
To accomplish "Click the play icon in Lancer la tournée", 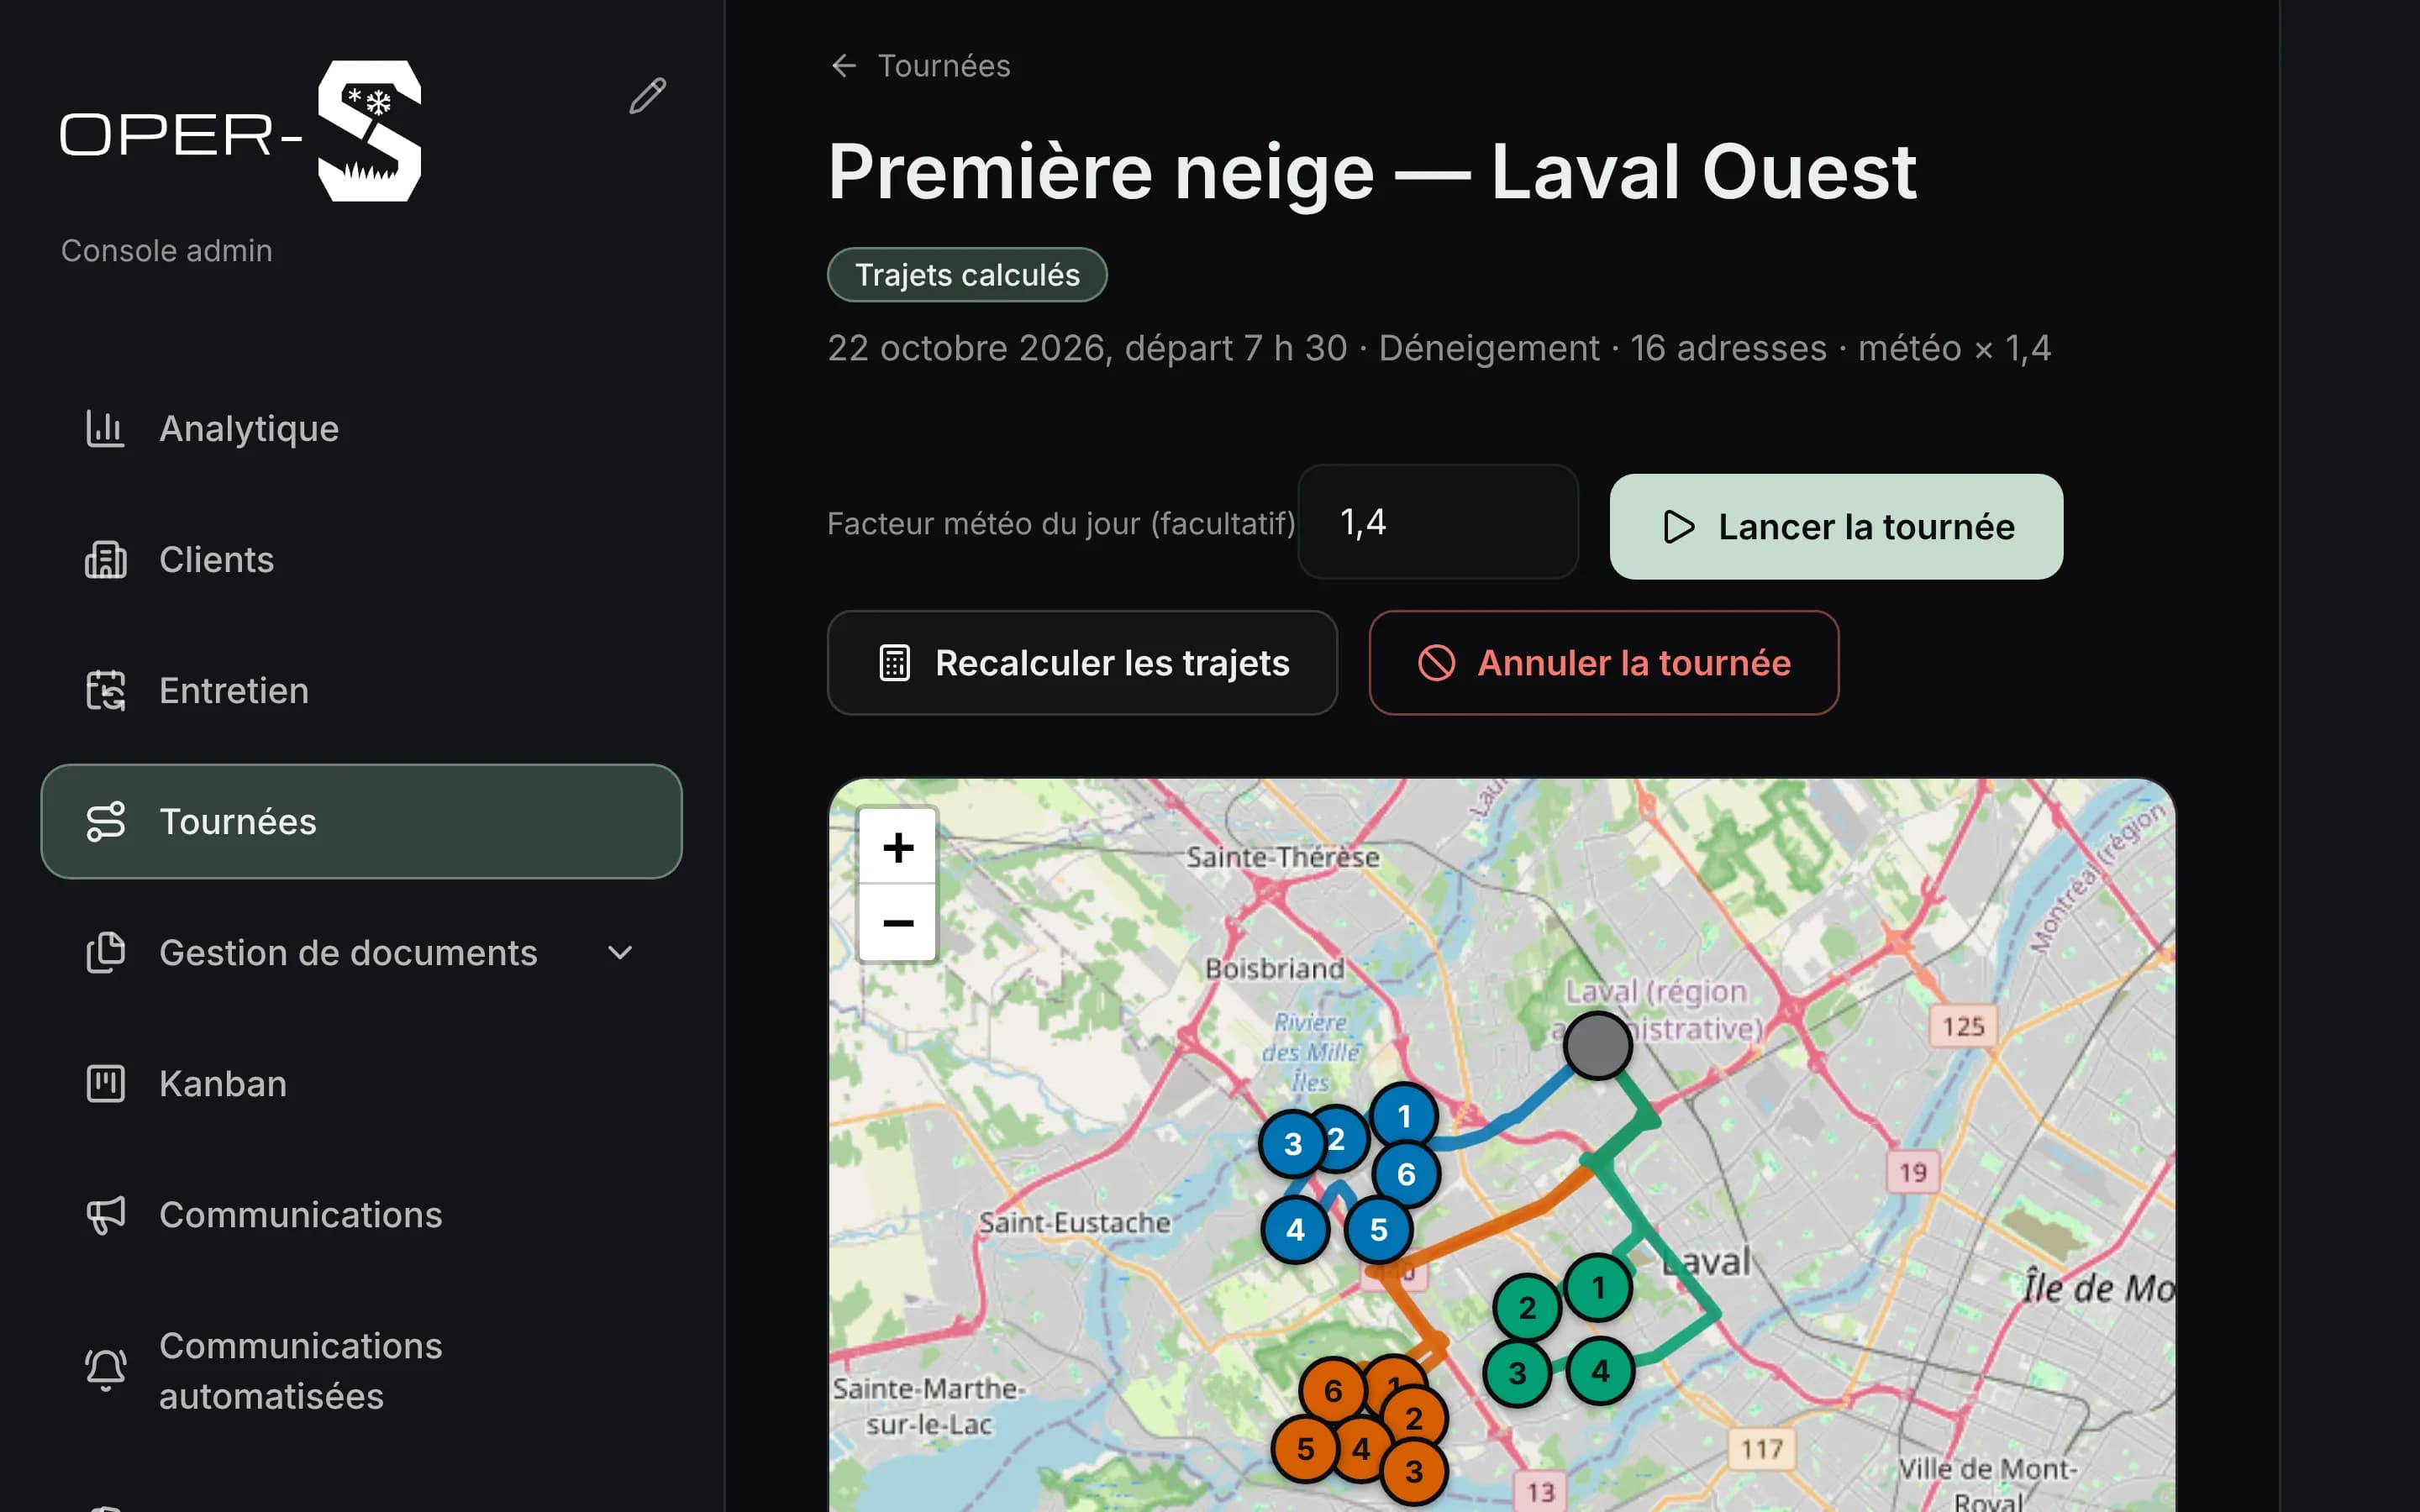I will pyautogui.click(x=1678, y=527).
